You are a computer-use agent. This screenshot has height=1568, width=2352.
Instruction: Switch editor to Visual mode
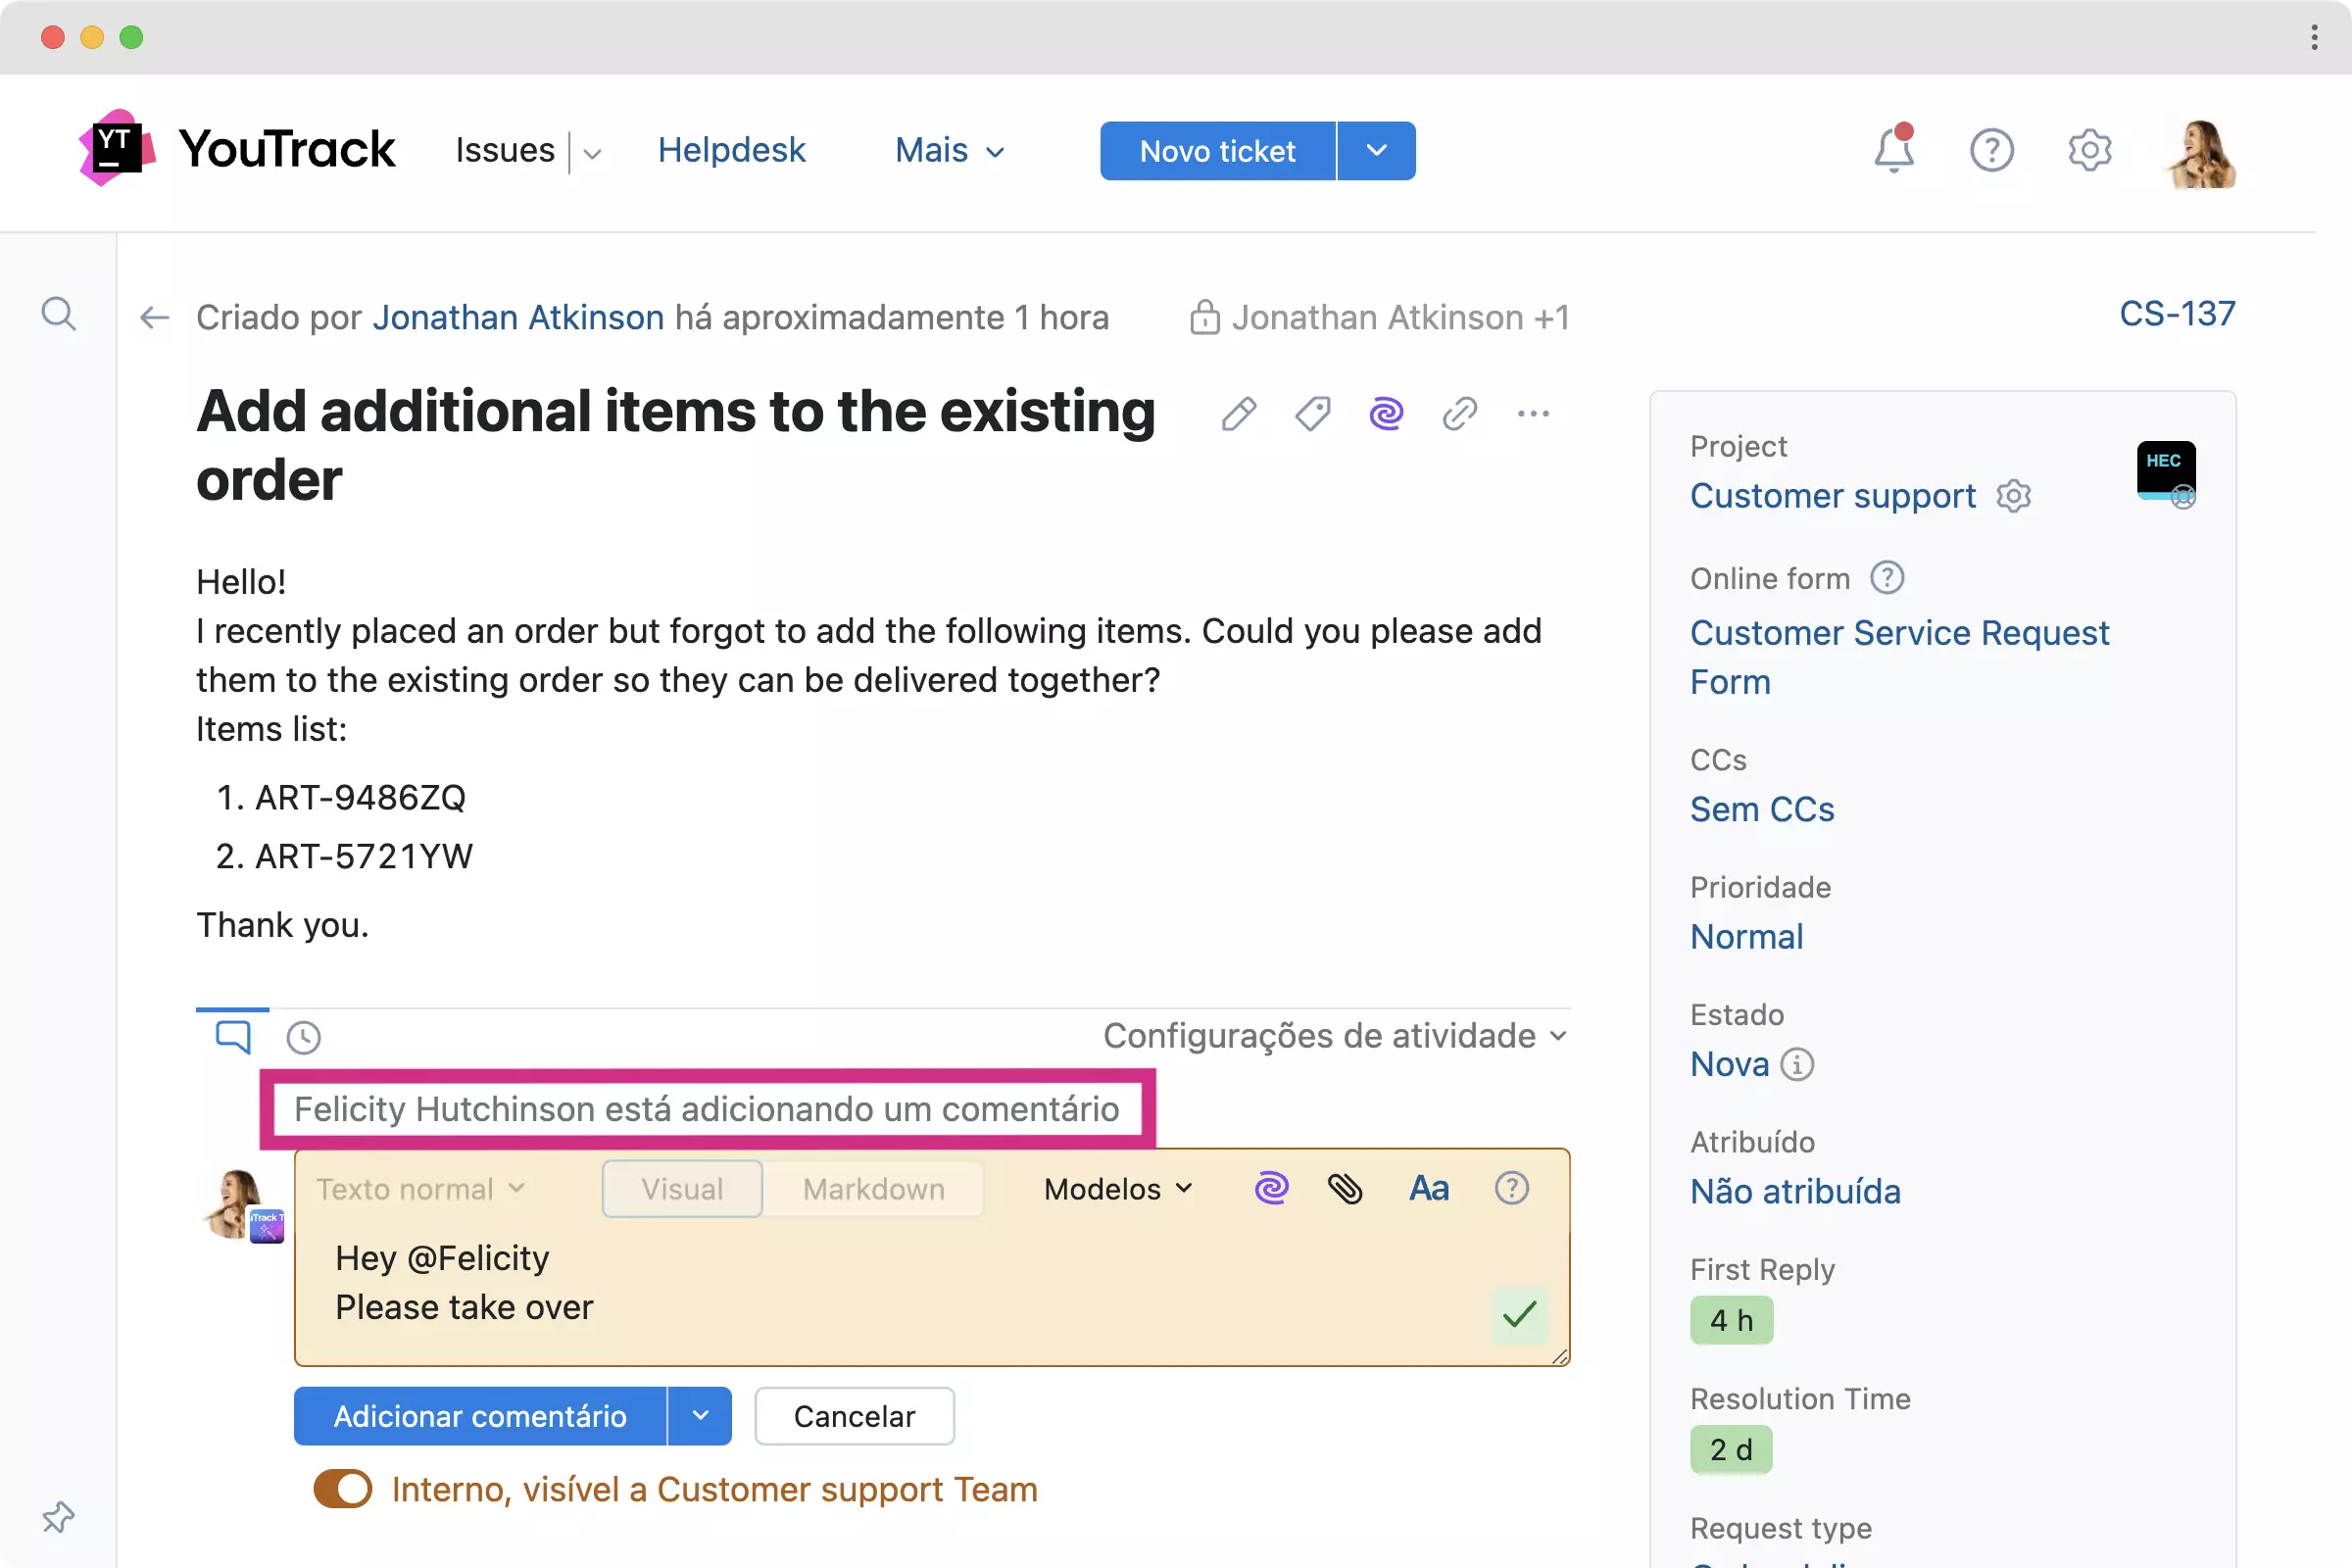click(682, 1188)
